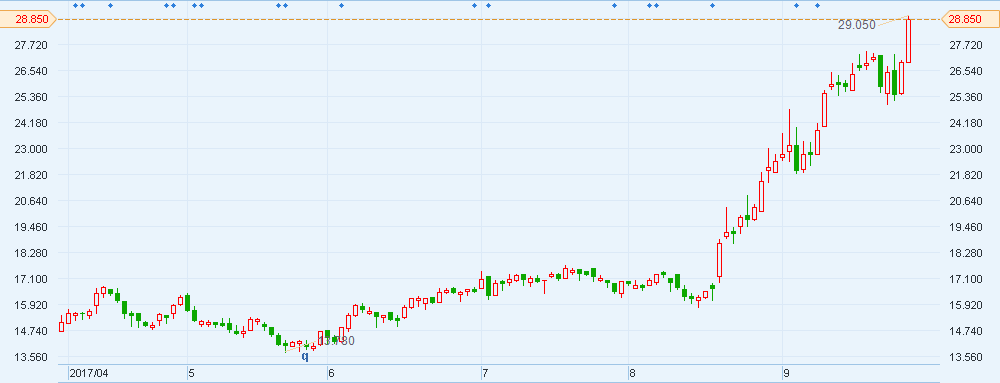This screenshot has height=383, width=1000.
Task: Select month 8 on the date axis
Action: (x=632, y=373)
